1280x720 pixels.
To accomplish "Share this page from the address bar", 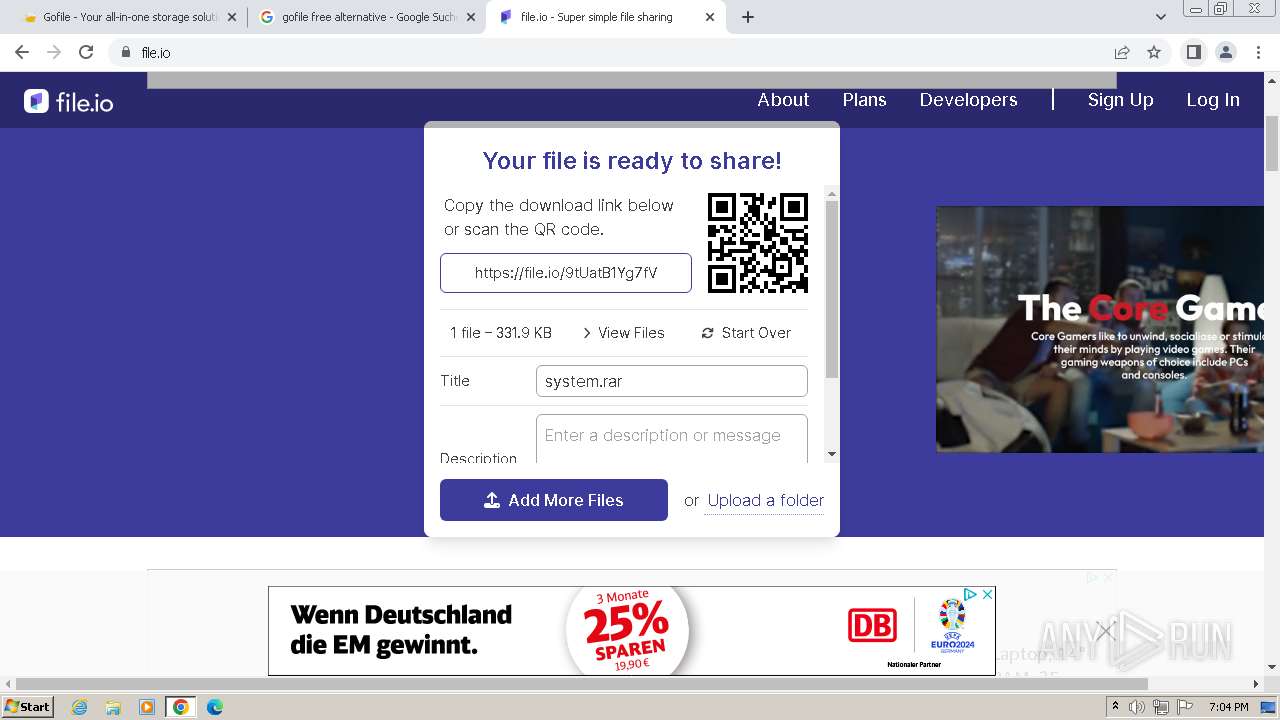I will pyautogui.click(x=1122, y=52).
